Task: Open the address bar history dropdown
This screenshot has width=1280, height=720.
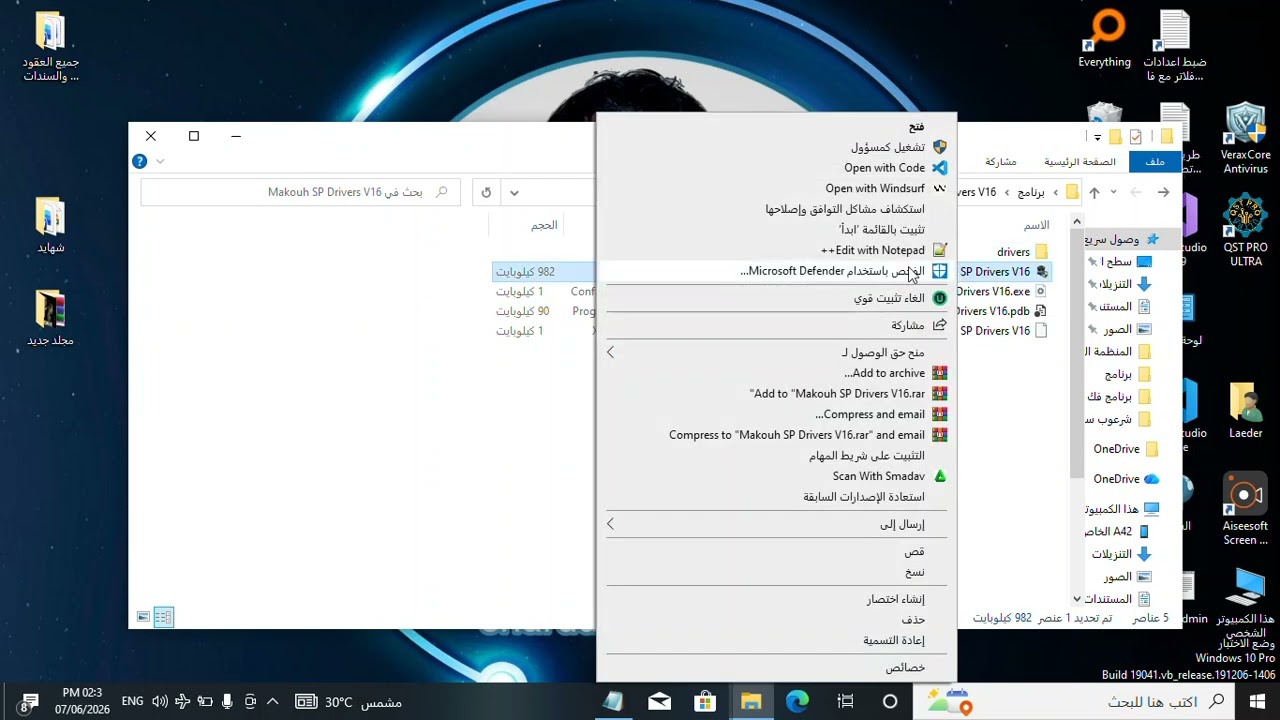Action: [514, 192]
